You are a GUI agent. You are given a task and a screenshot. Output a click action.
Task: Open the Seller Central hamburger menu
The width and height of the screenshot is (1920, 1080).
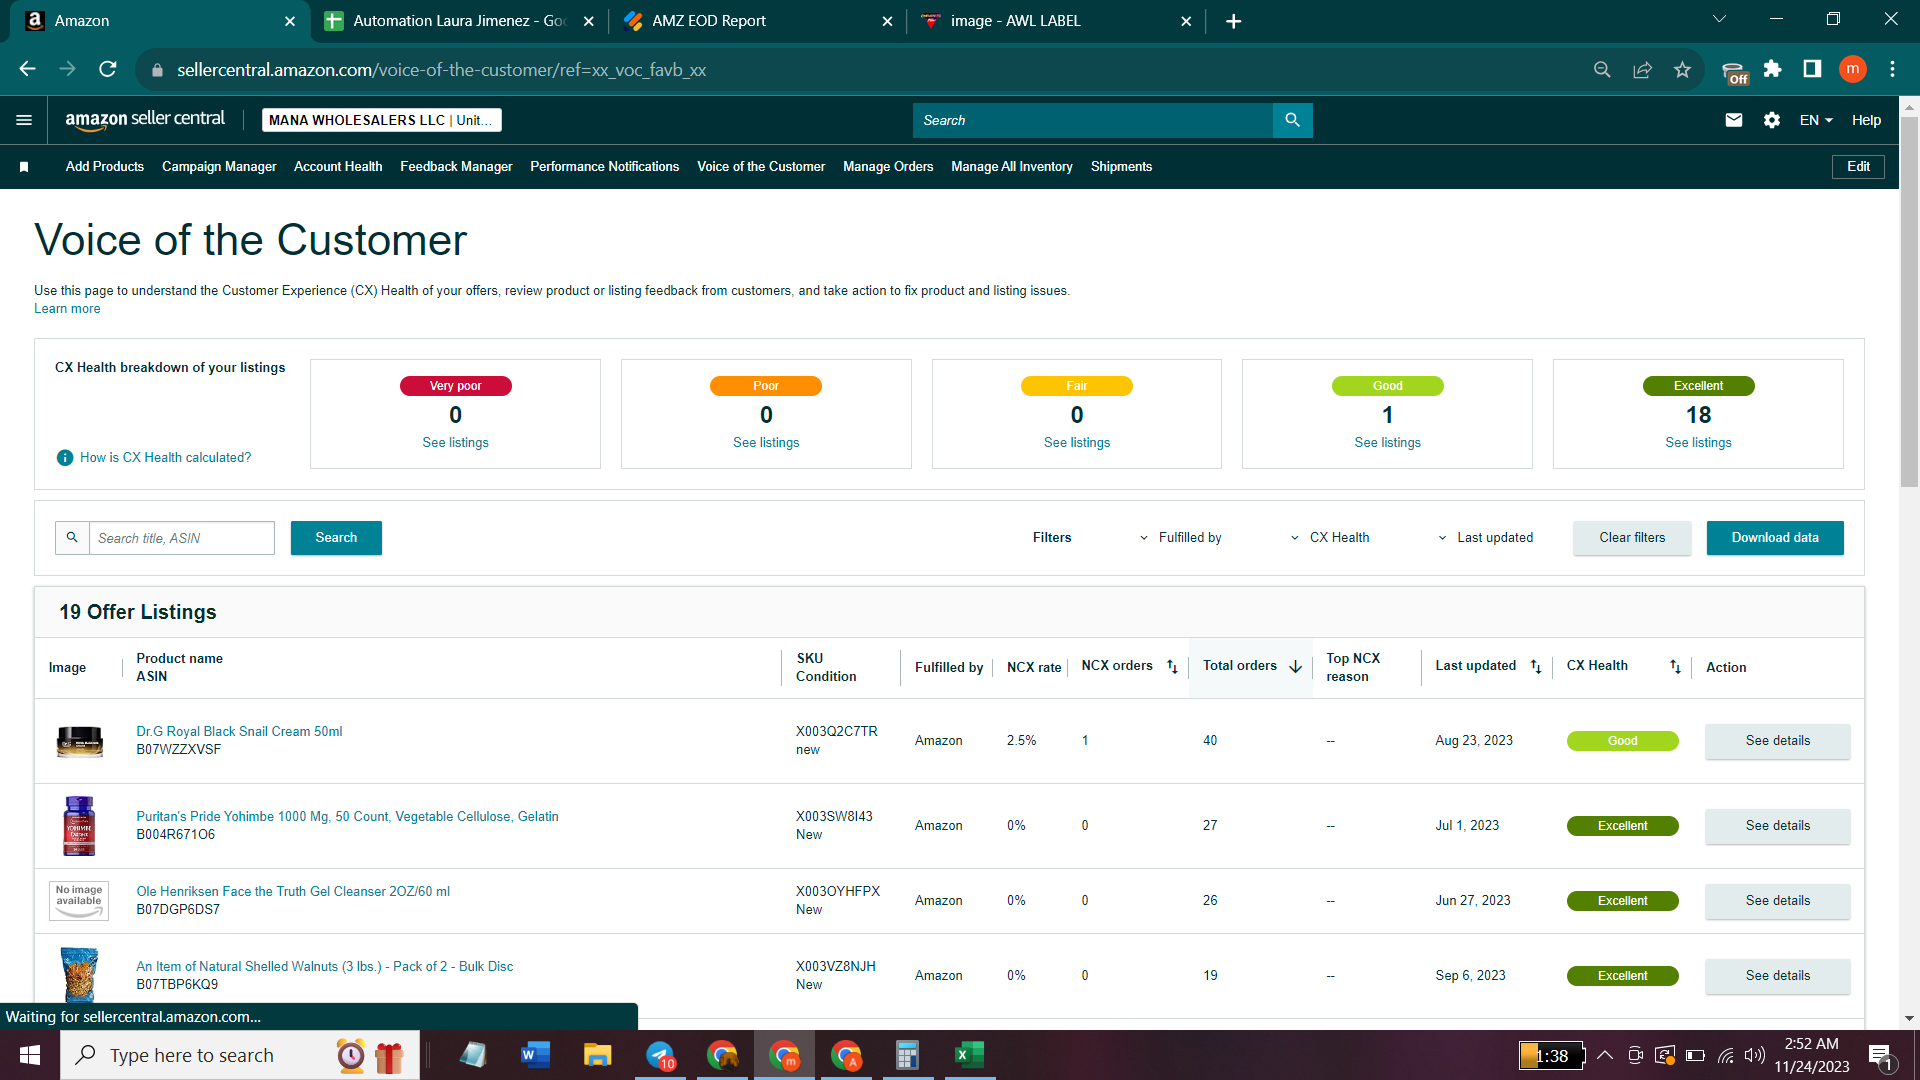[x=24, y=120]
